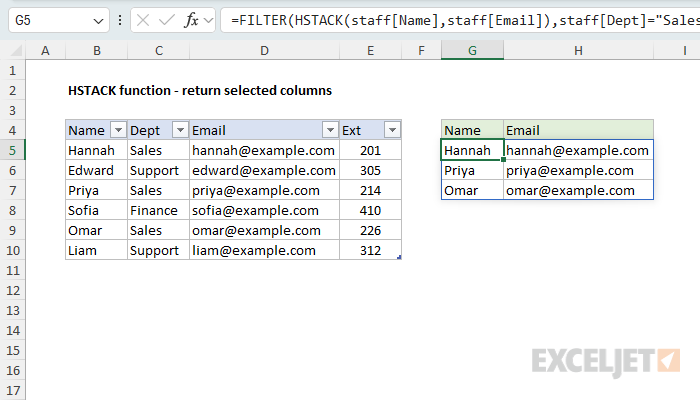Select row 10 header
Image resolution: width=700 pixels, height=400 pixels.
point(12,250)
